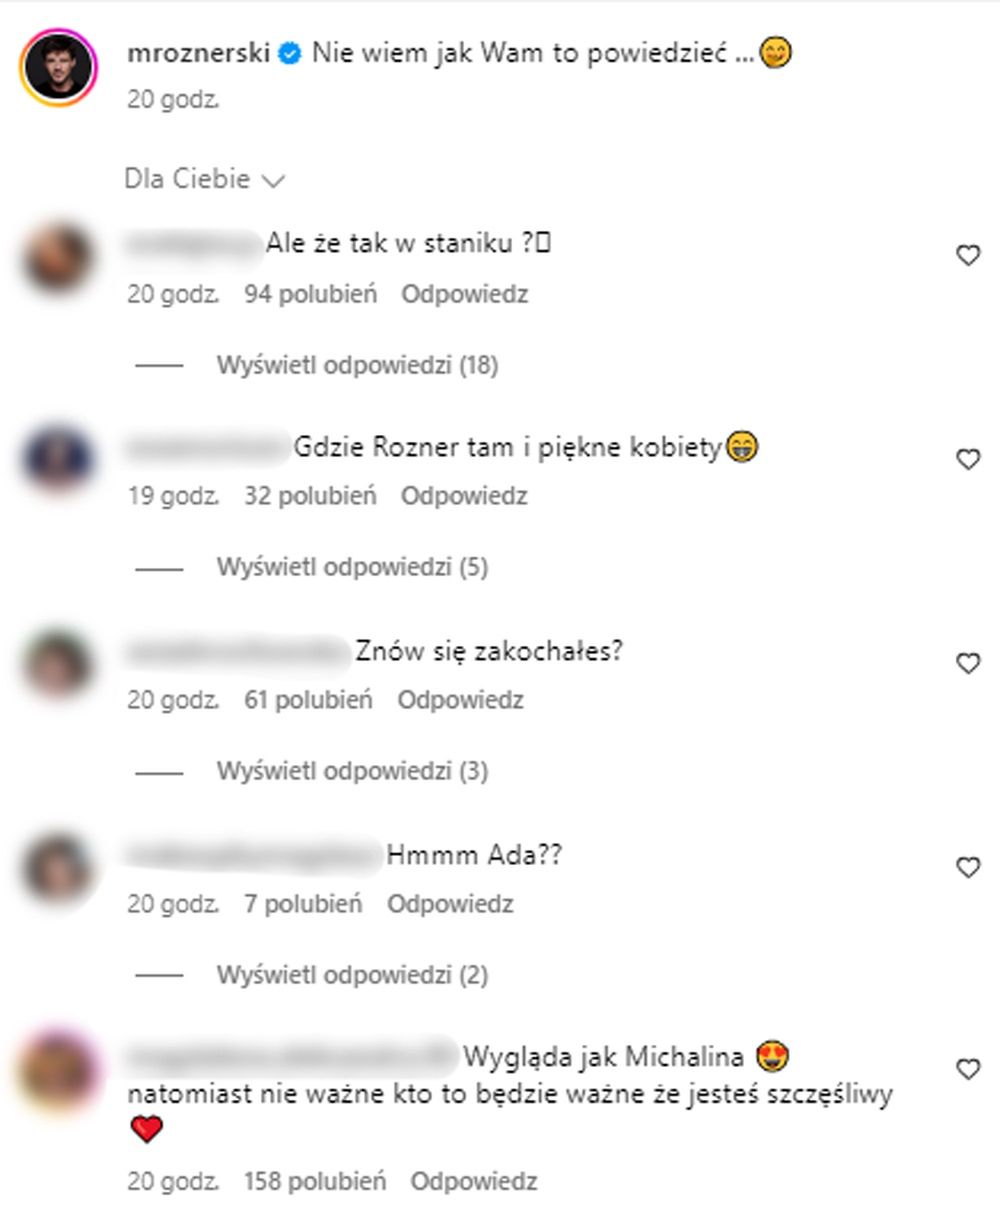The width and height of the screenshot is (1000, 1206).
Task: Like the 'Ale że tak w staniku' comment
Action: tap(968, 256)
